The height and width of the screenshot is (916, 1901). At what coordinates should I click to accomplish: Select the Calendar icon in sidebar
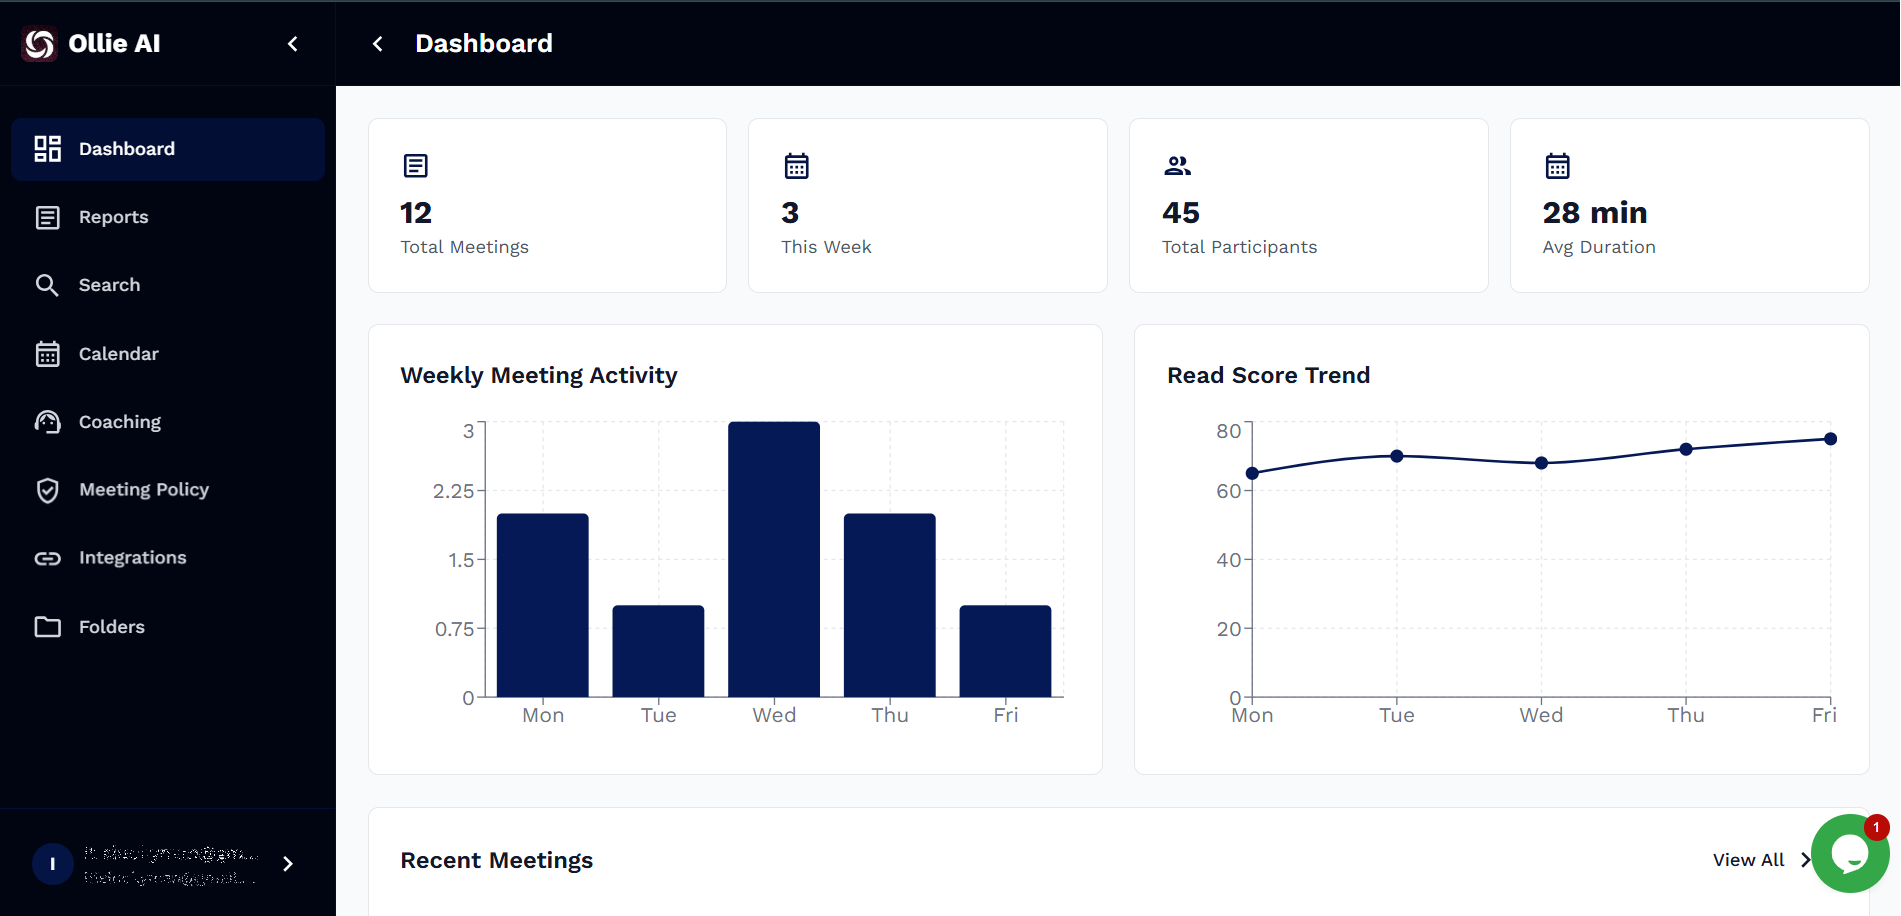(47, 354)
